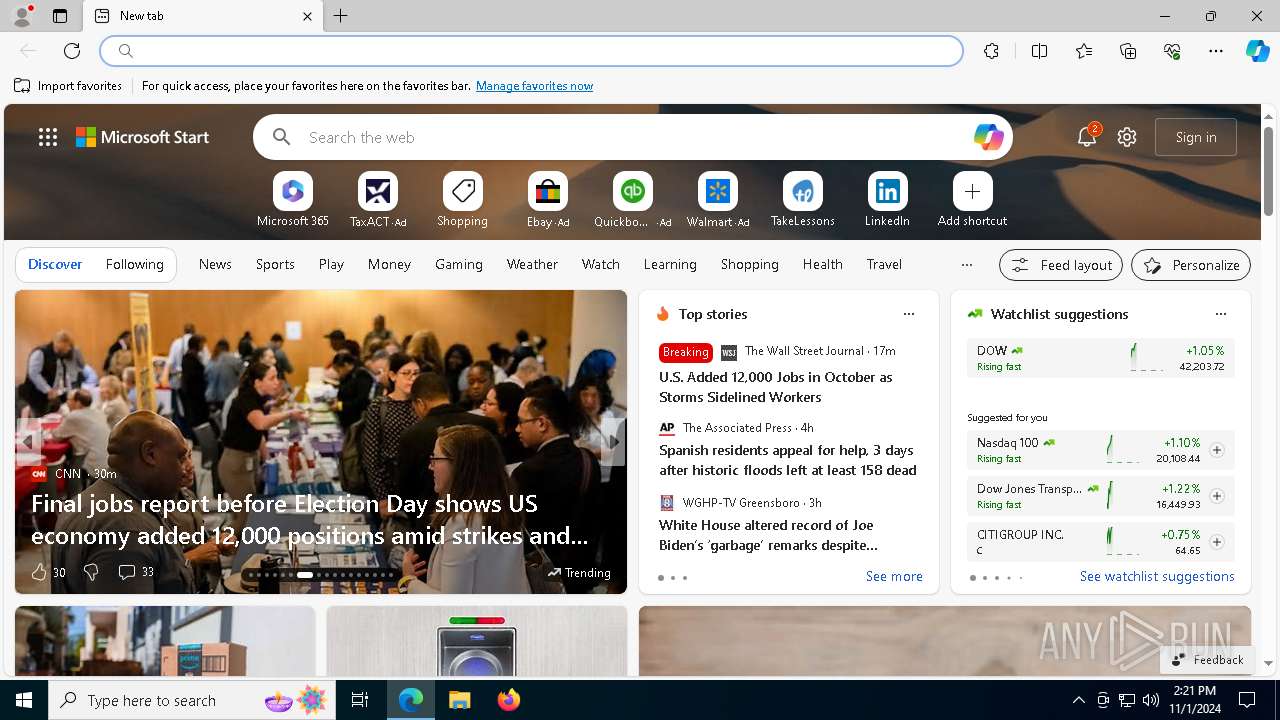Open Task View on taskbar
The image size is (1280, 720).
[x=360, y=700]
